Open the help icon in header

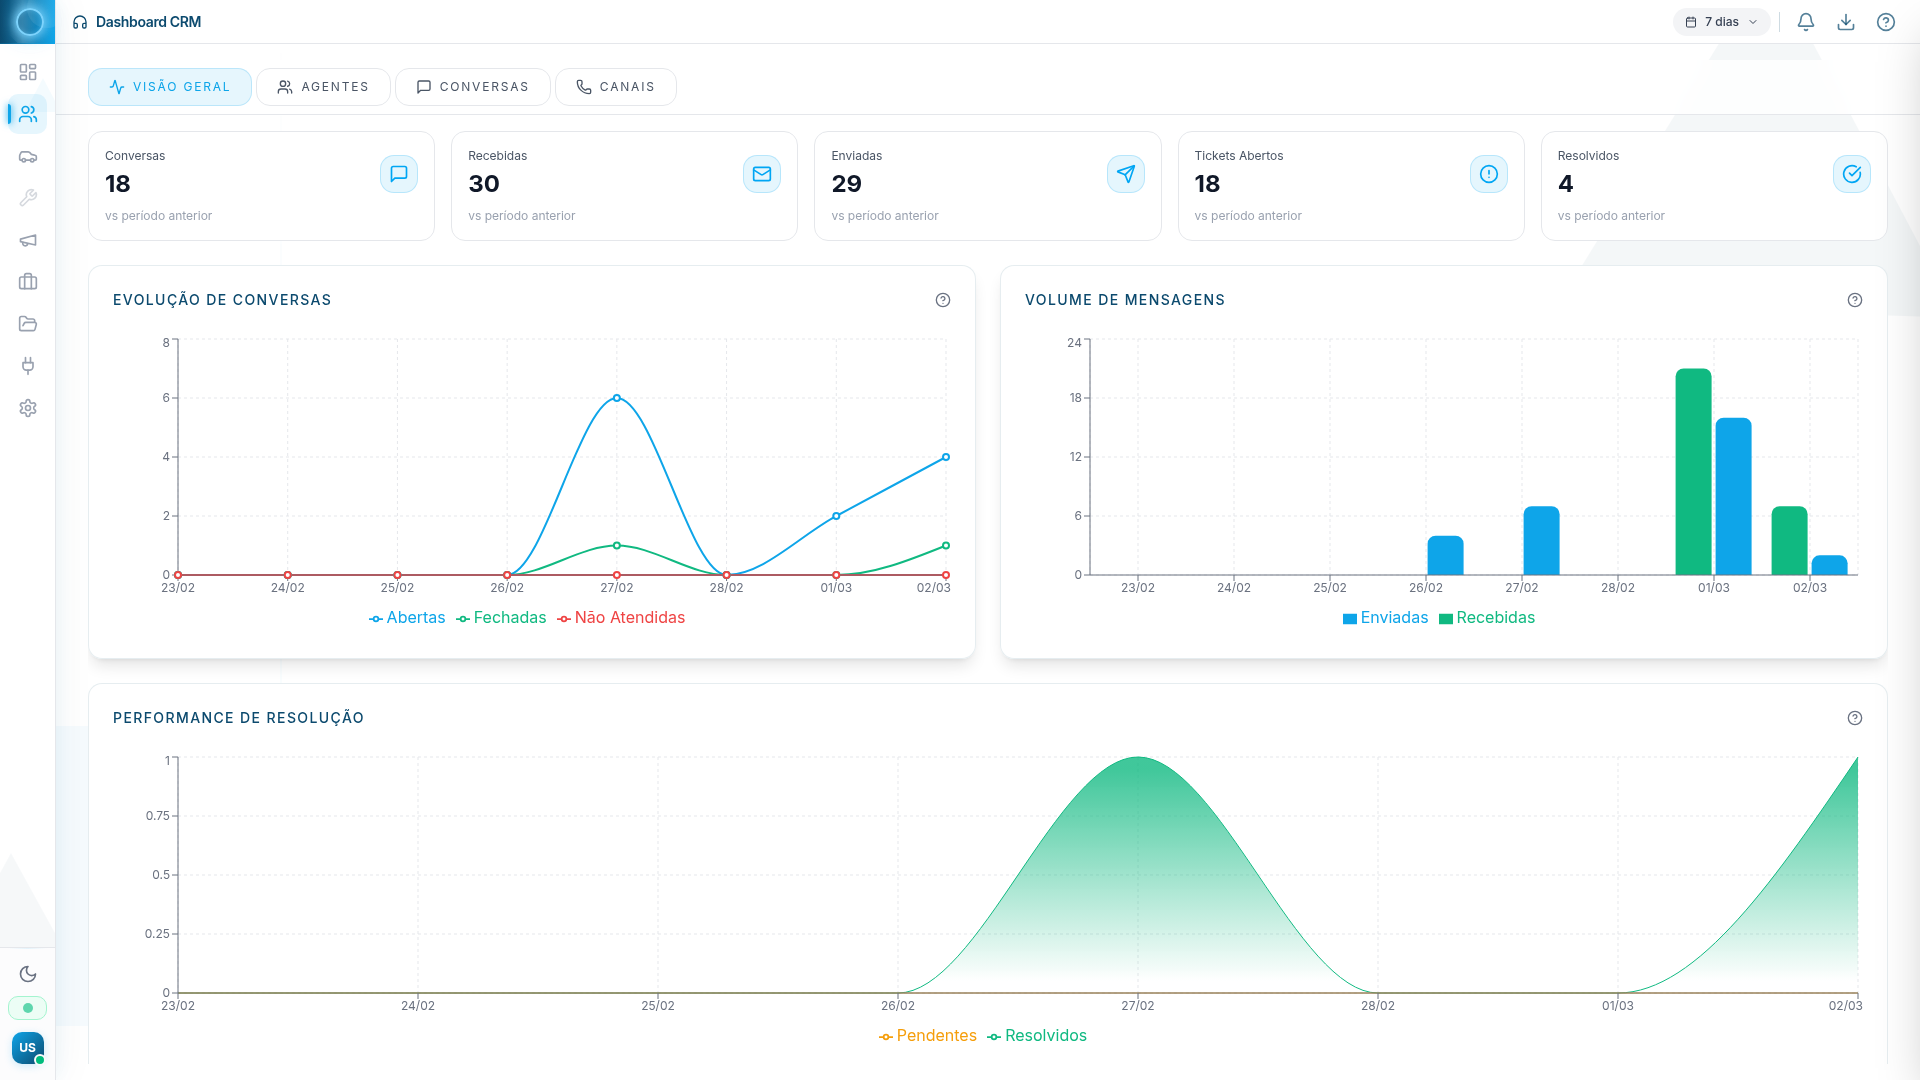pyautogui.click(x=1885, y=22)
